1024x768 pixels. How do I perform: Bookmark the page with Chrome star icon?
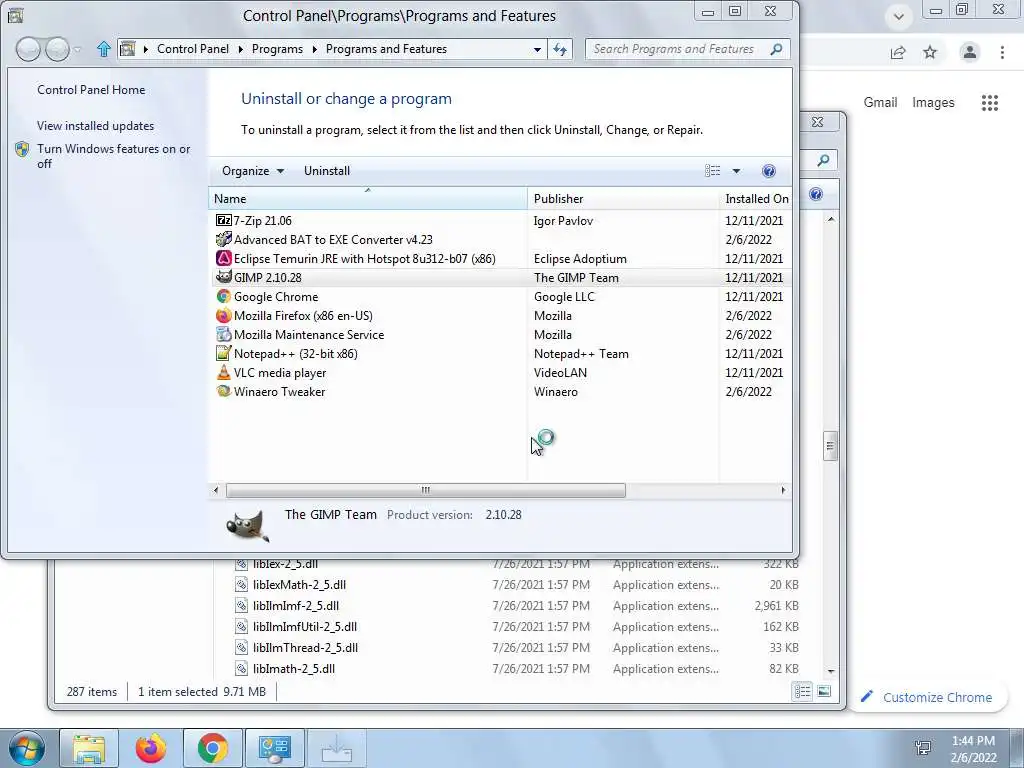(930, 52)
